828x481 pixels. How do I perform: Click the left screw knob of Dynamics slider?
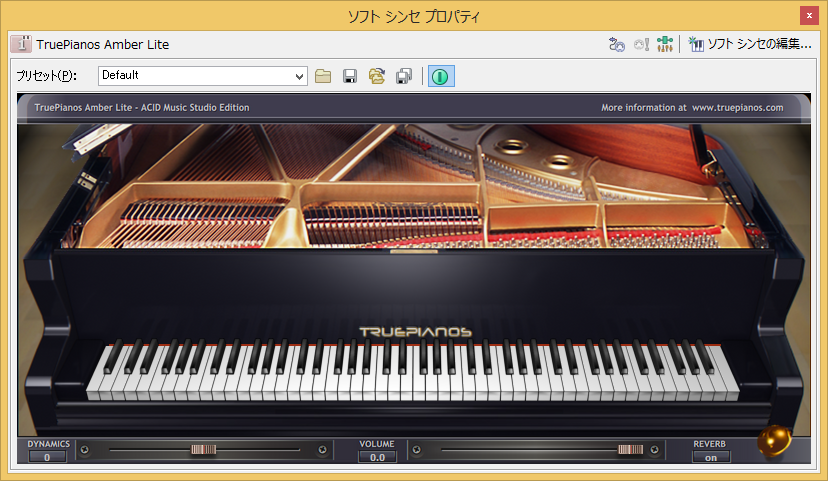coord(84,450)
